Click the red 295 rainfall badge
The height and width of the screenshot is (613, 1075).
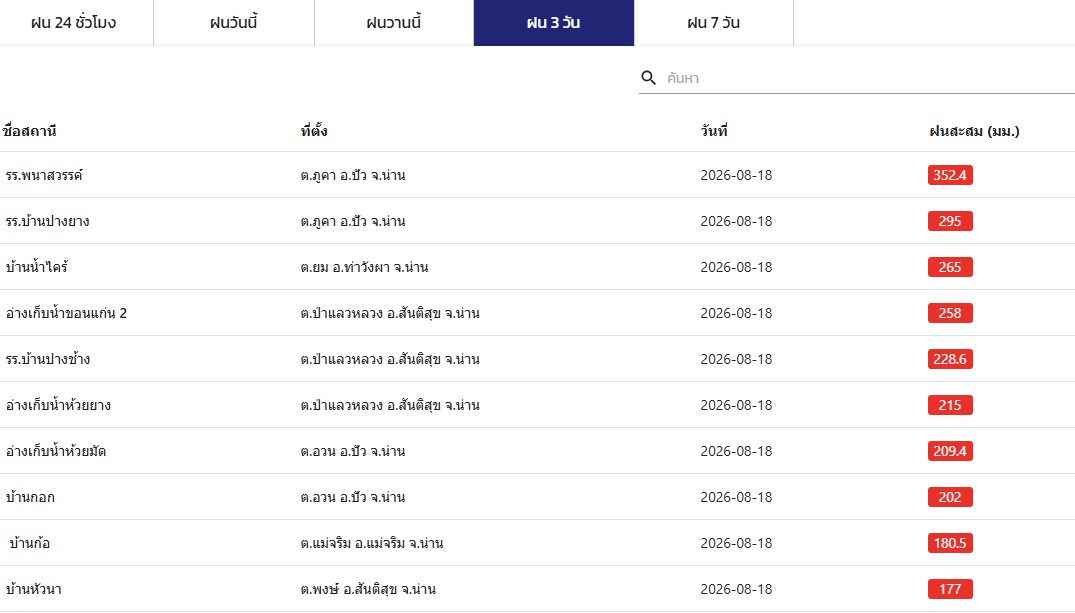950,221
